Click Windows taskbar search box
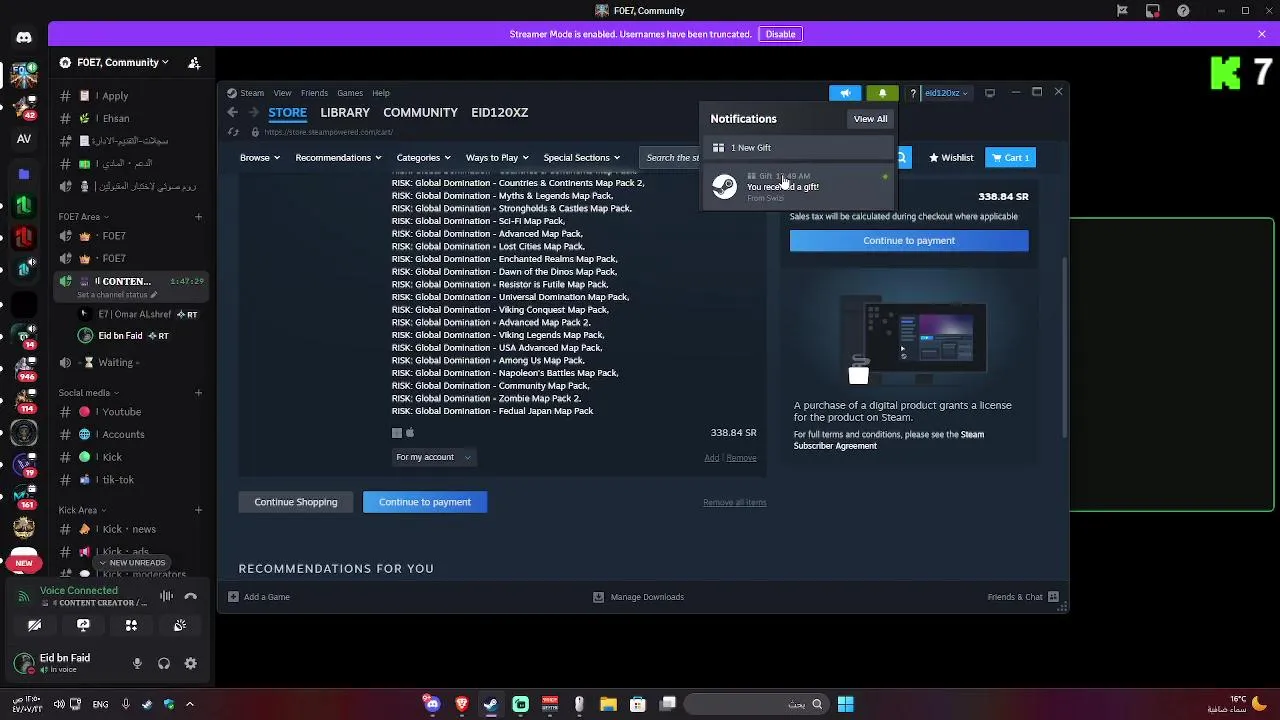The height and width of the screenshot is (720, 1280). coord(756,704)
